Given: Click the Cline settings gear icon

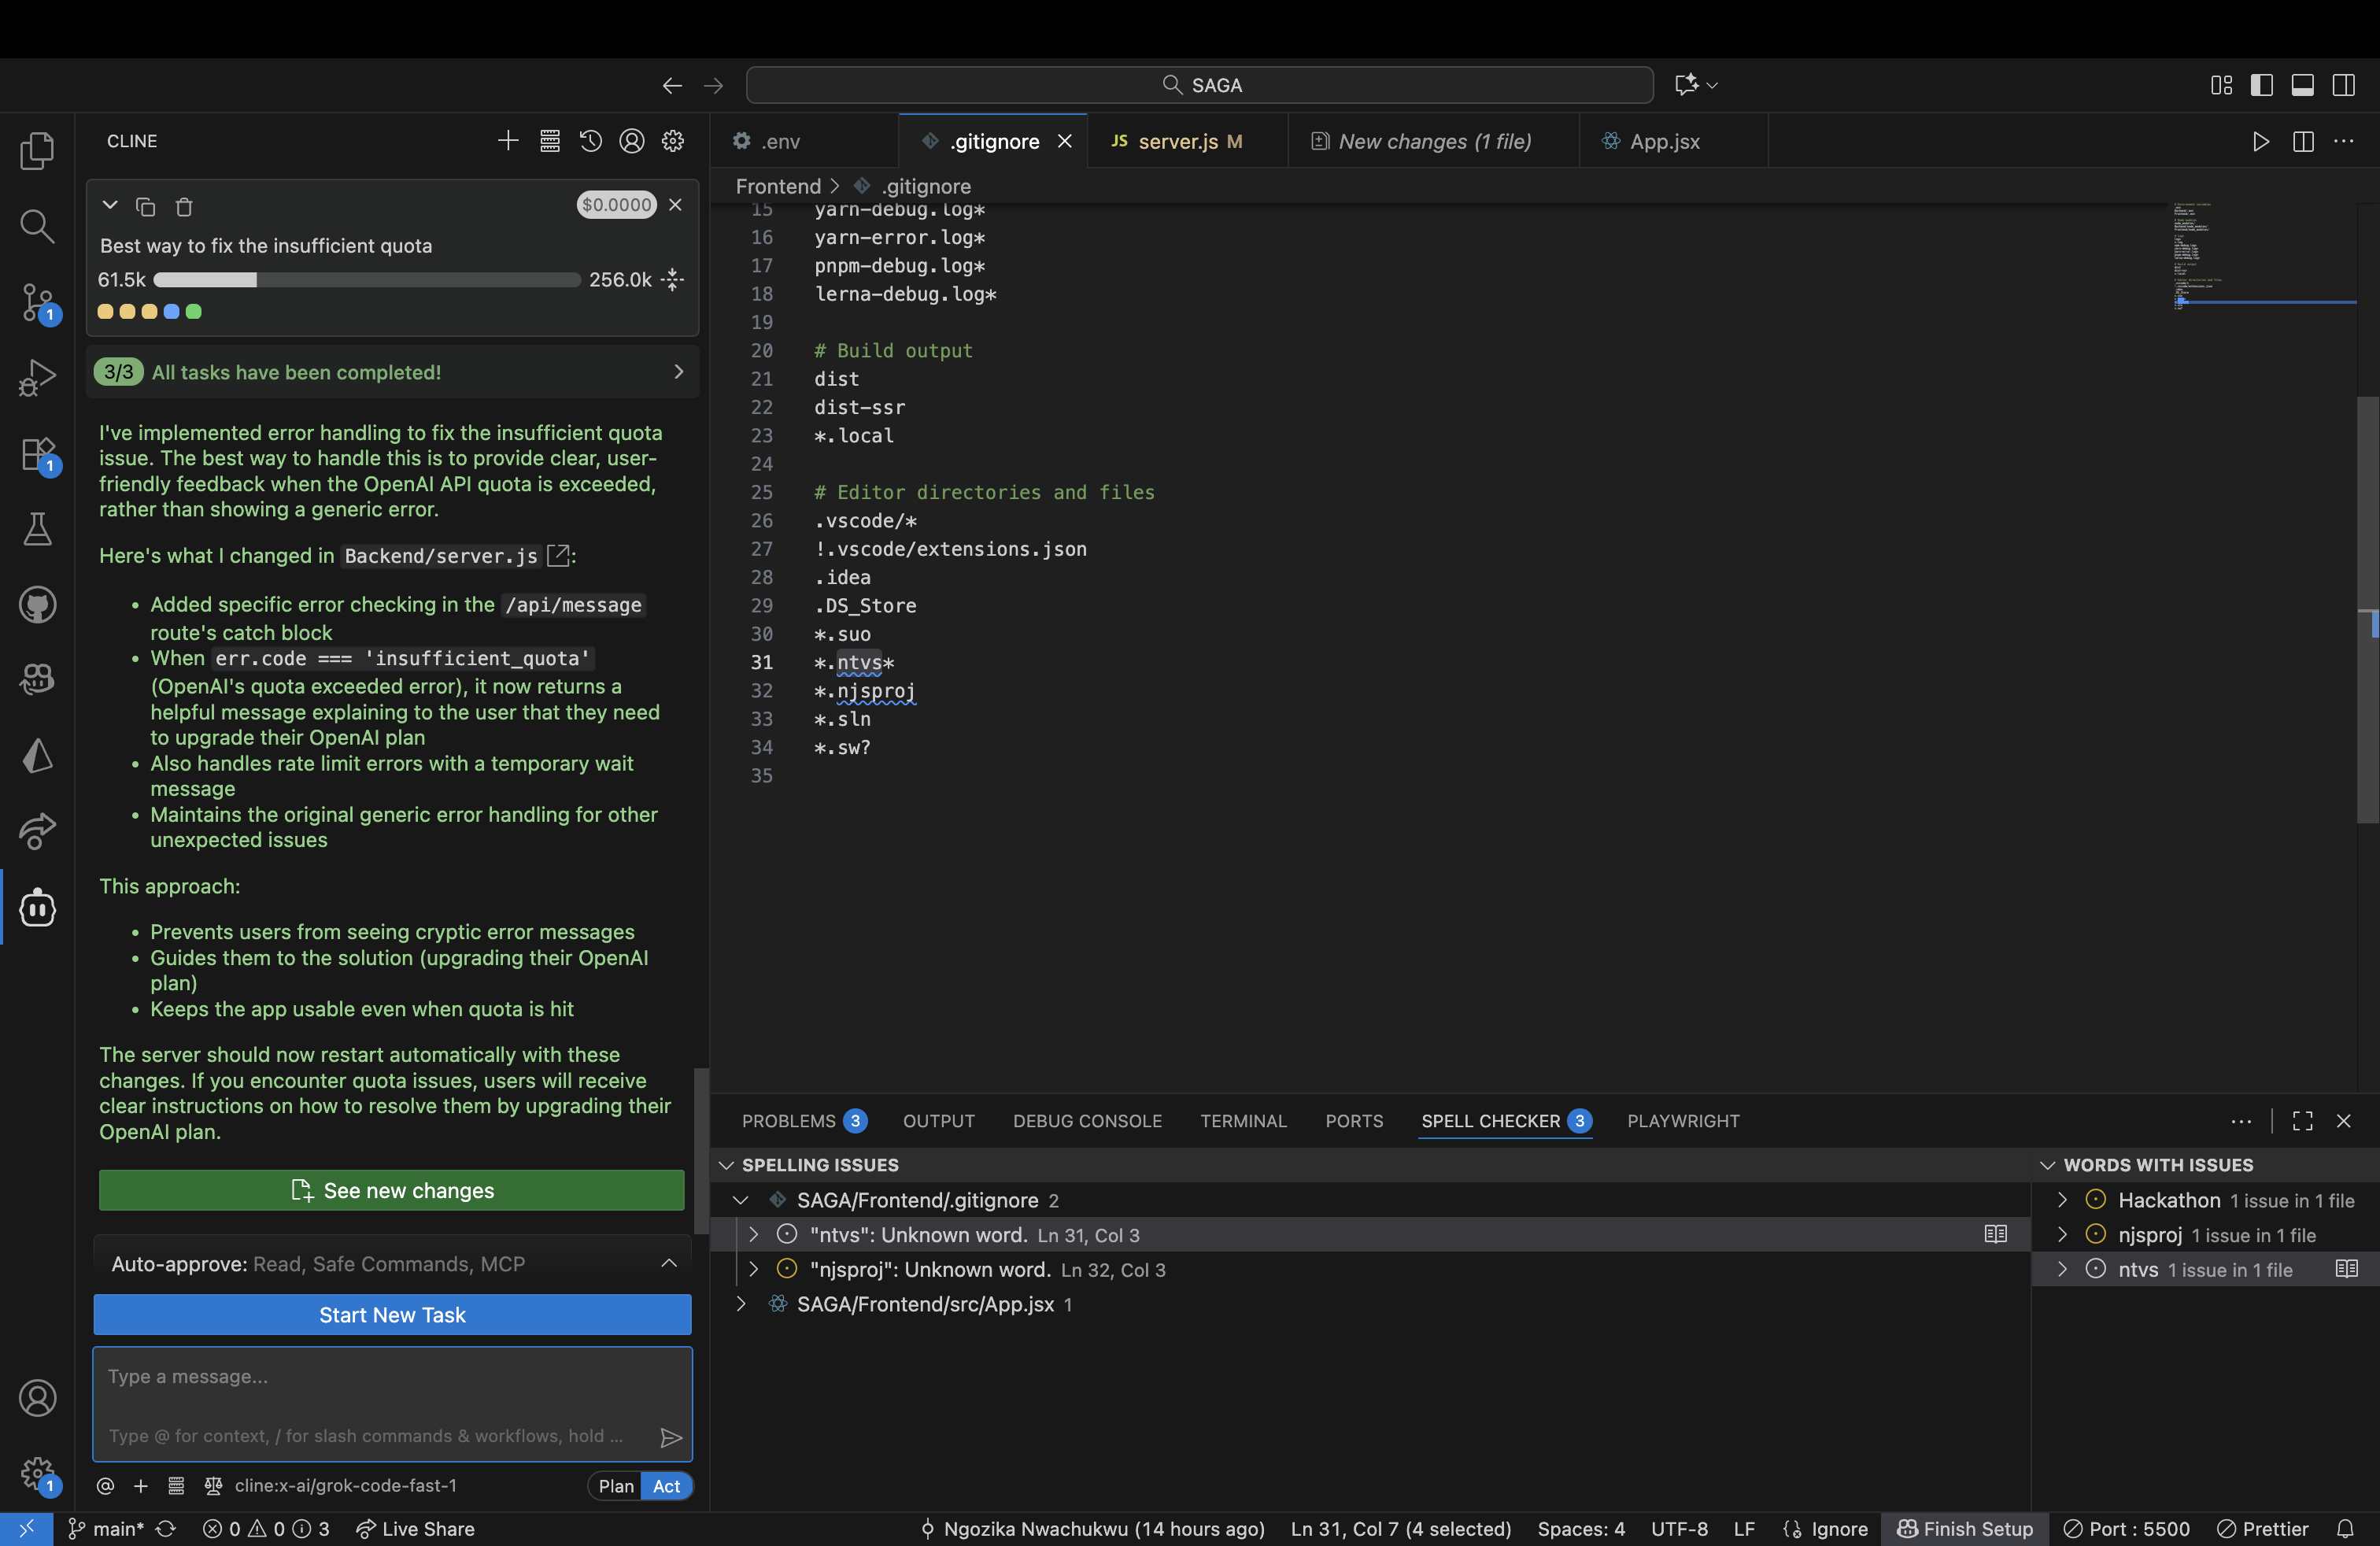Looking at the screenshot, I should coord(673,141).
